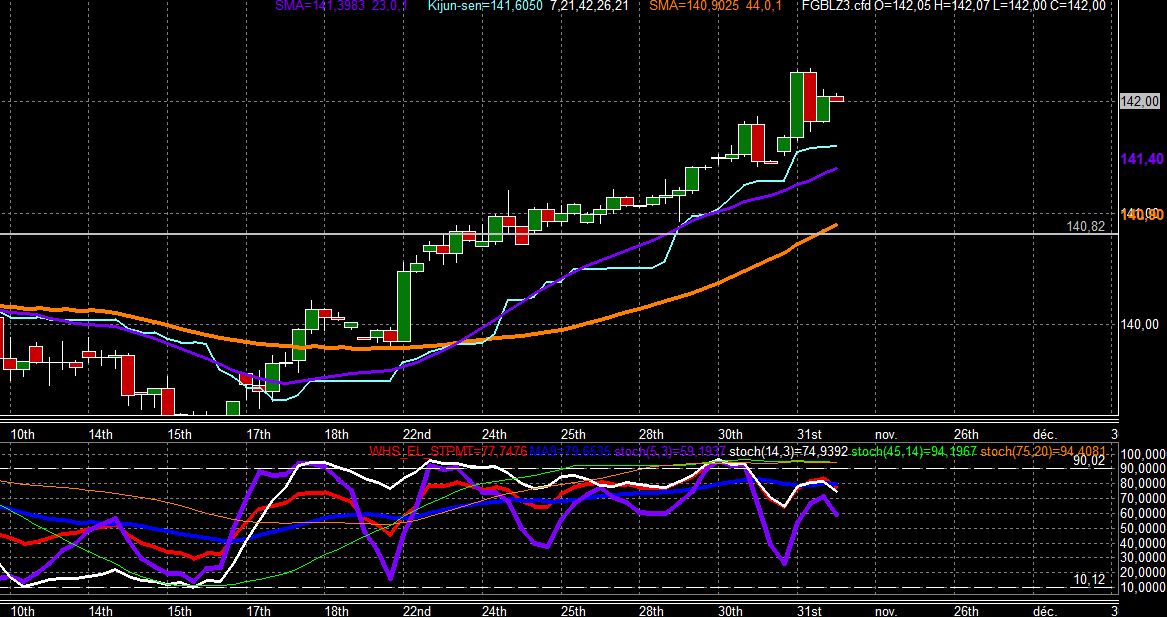This screenshot has width=1167, height=617.
Task: Click the purple 141,40 price axis label
Action: point(1141,159)
